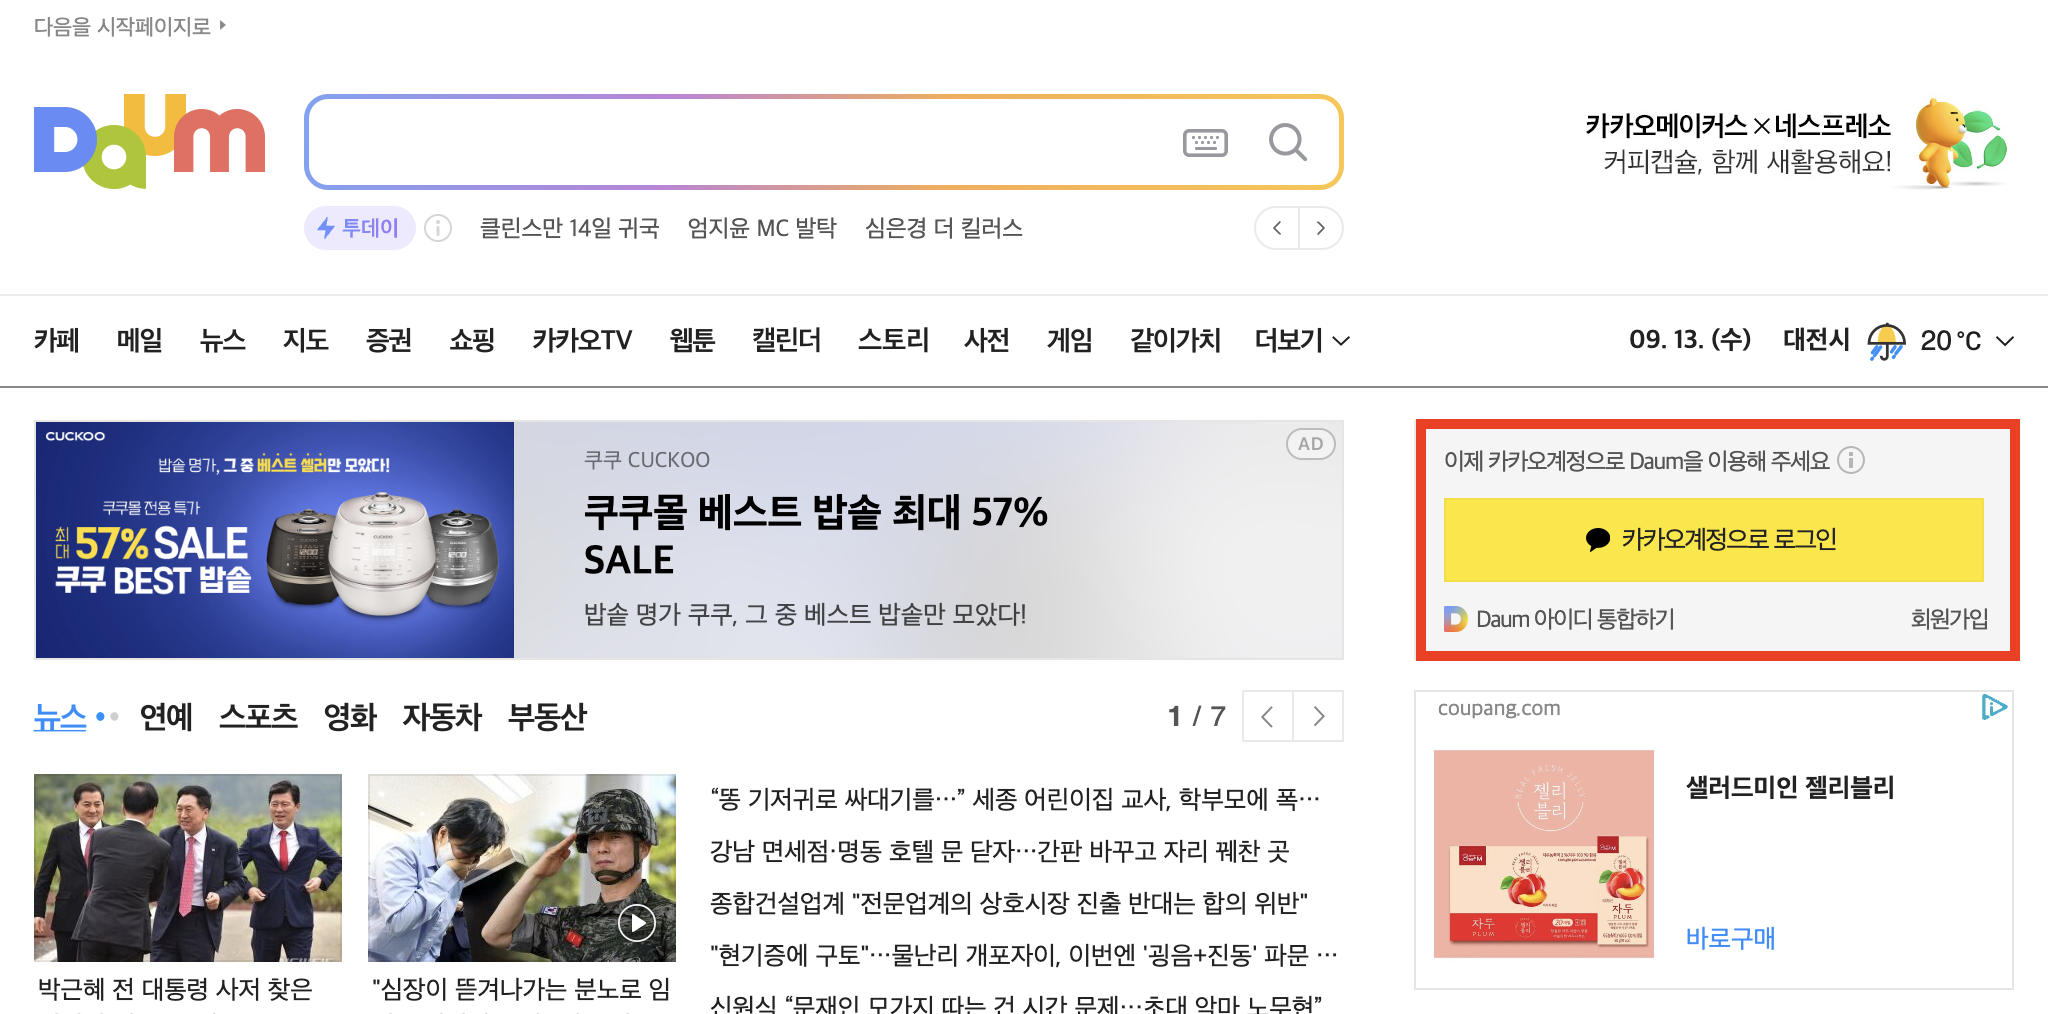Image resolution: width=2048 pixels, height=1014 pixels.
Task: Click trending keyword 클린스만 14일 귀국
Action: [570, 228]
